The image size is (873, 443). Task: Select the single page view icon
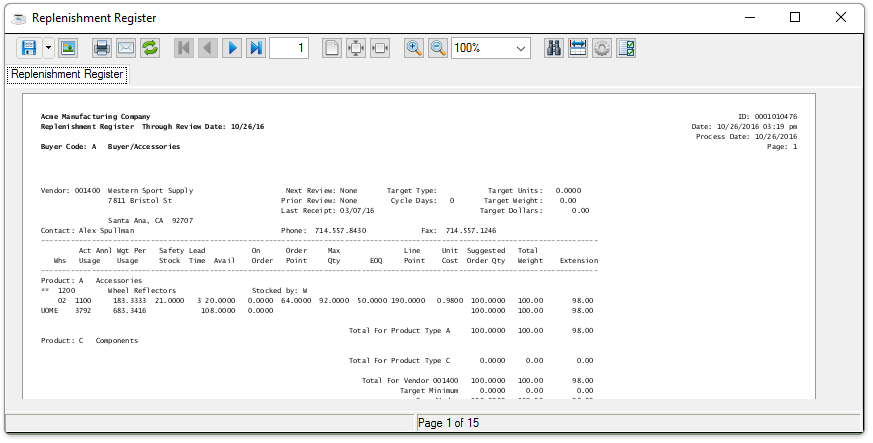[x=332, y=48]
